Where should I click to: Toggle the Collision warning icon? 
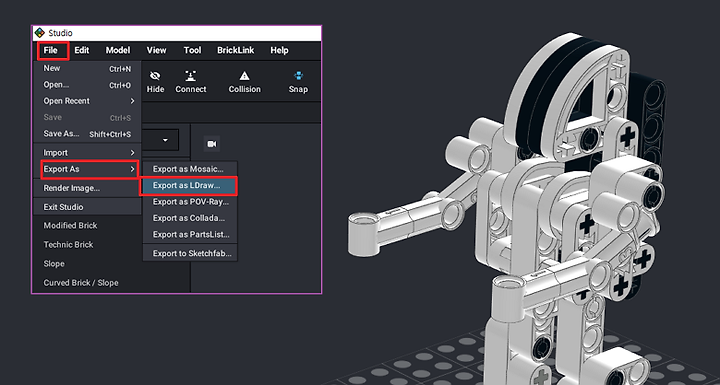pos(244,76)
